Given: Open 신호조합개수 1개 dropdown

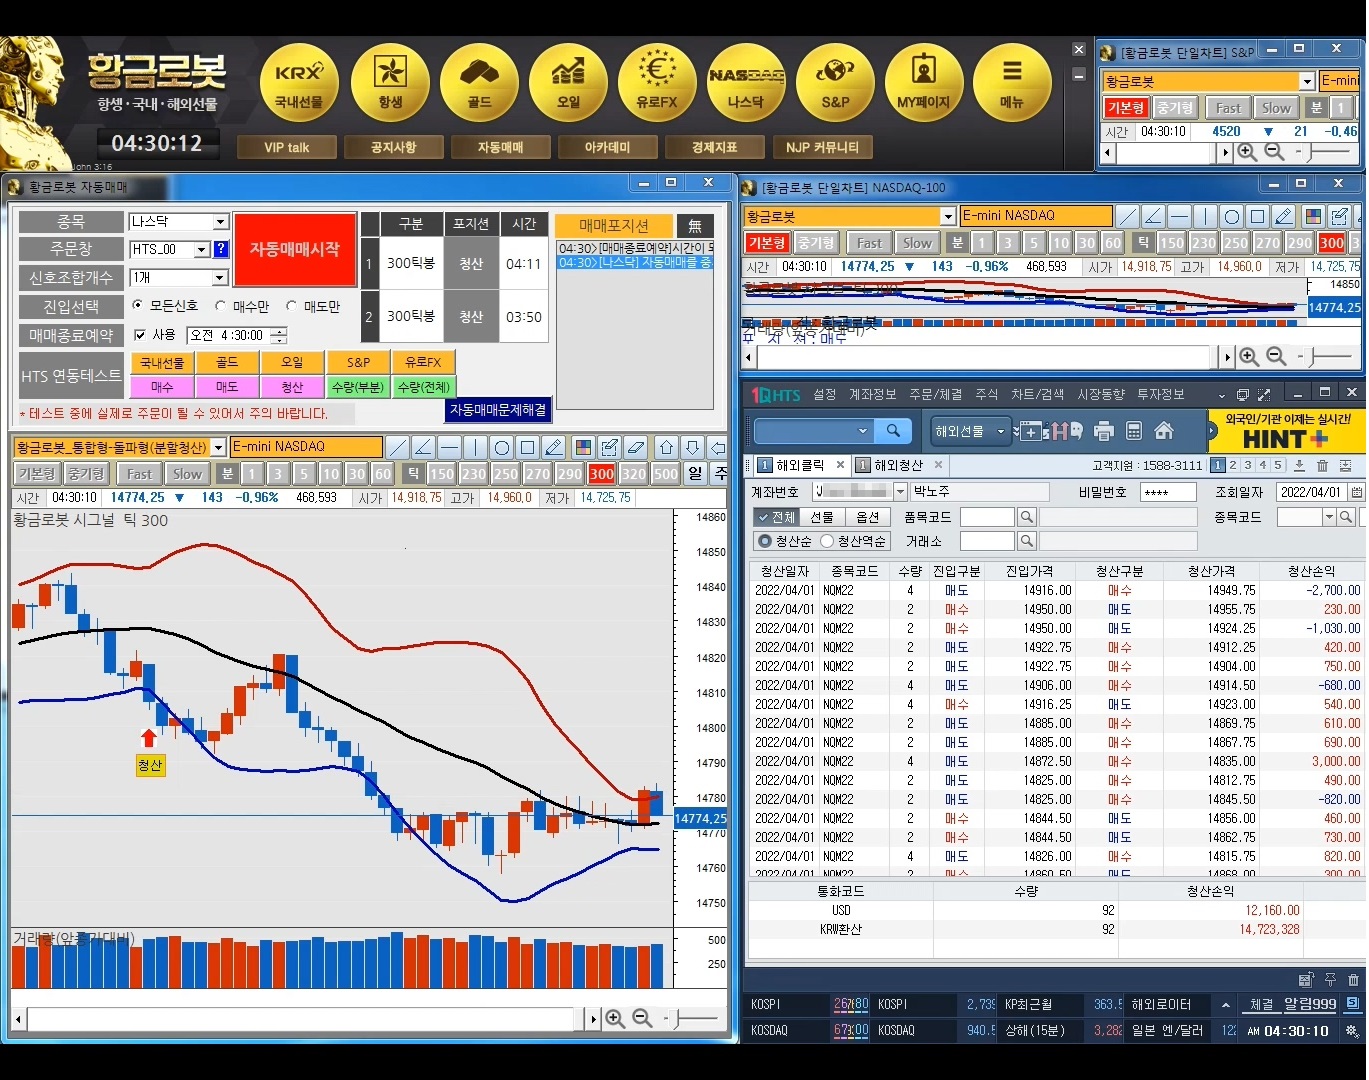Looking at the screenshot, I should click(x=221, y=277).
